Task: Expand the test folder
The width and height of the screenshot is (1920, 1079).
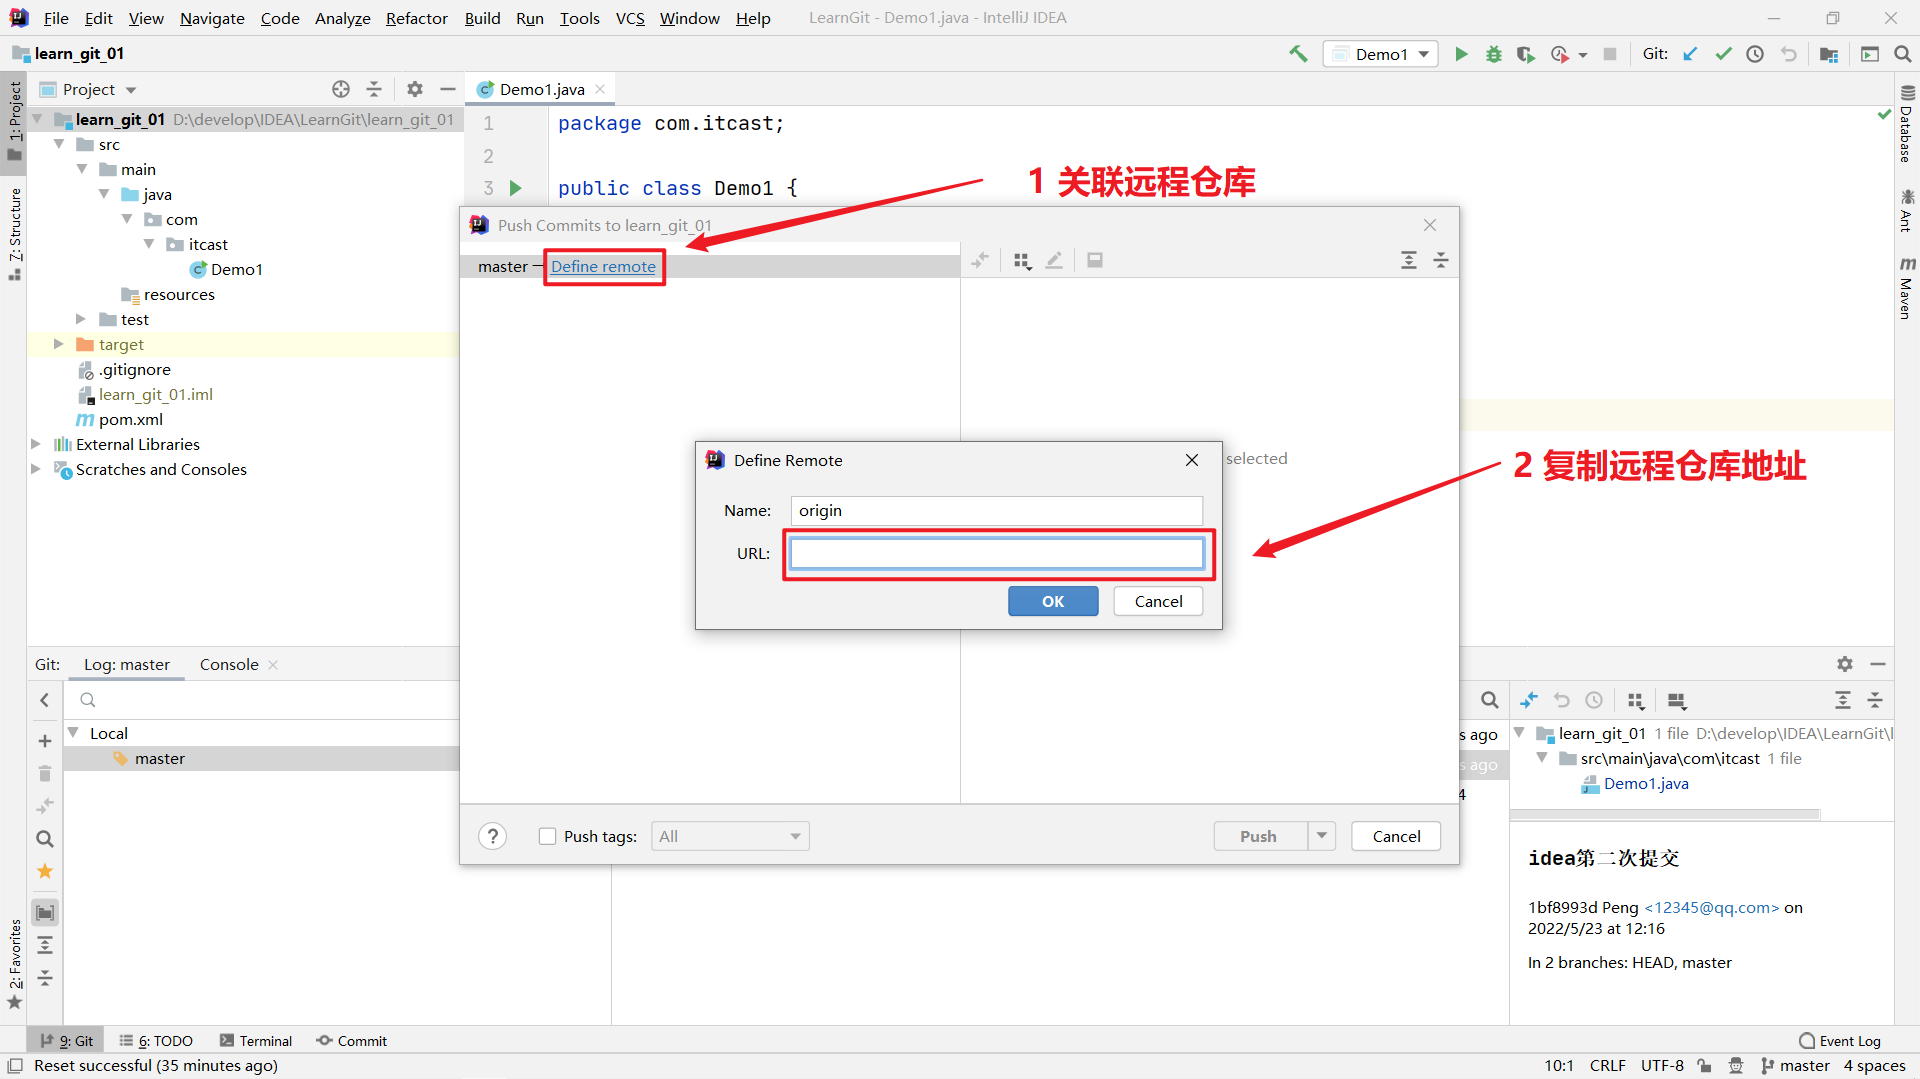Action: pyautogui.click(x=81, y=319)
